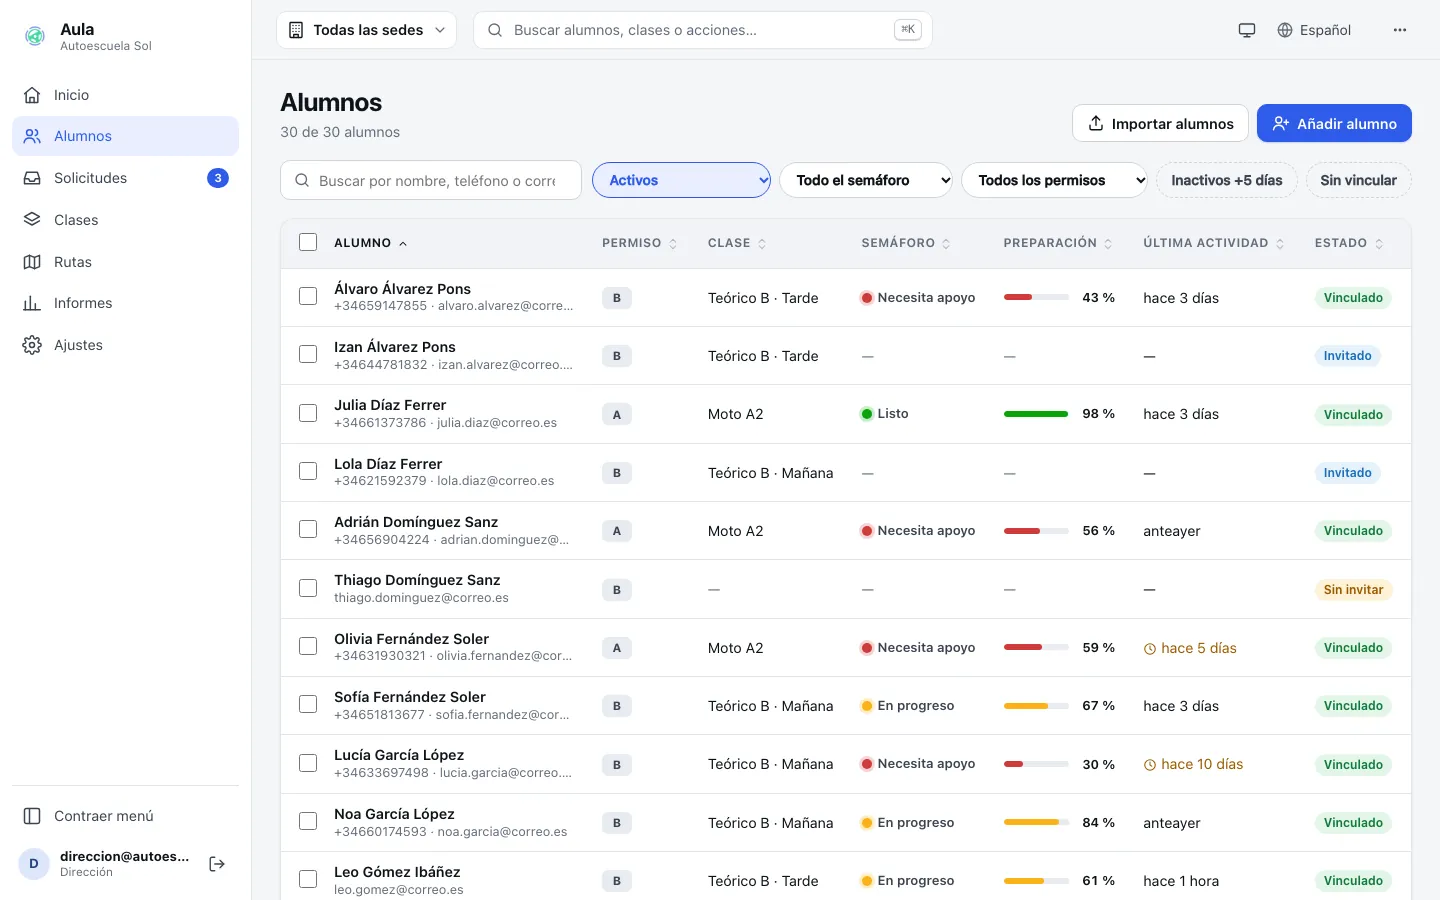The height and width of the screenshot is (900, 1440).
Task: Open the three-dot more options menu
Action: click(x=1400, y=30)
